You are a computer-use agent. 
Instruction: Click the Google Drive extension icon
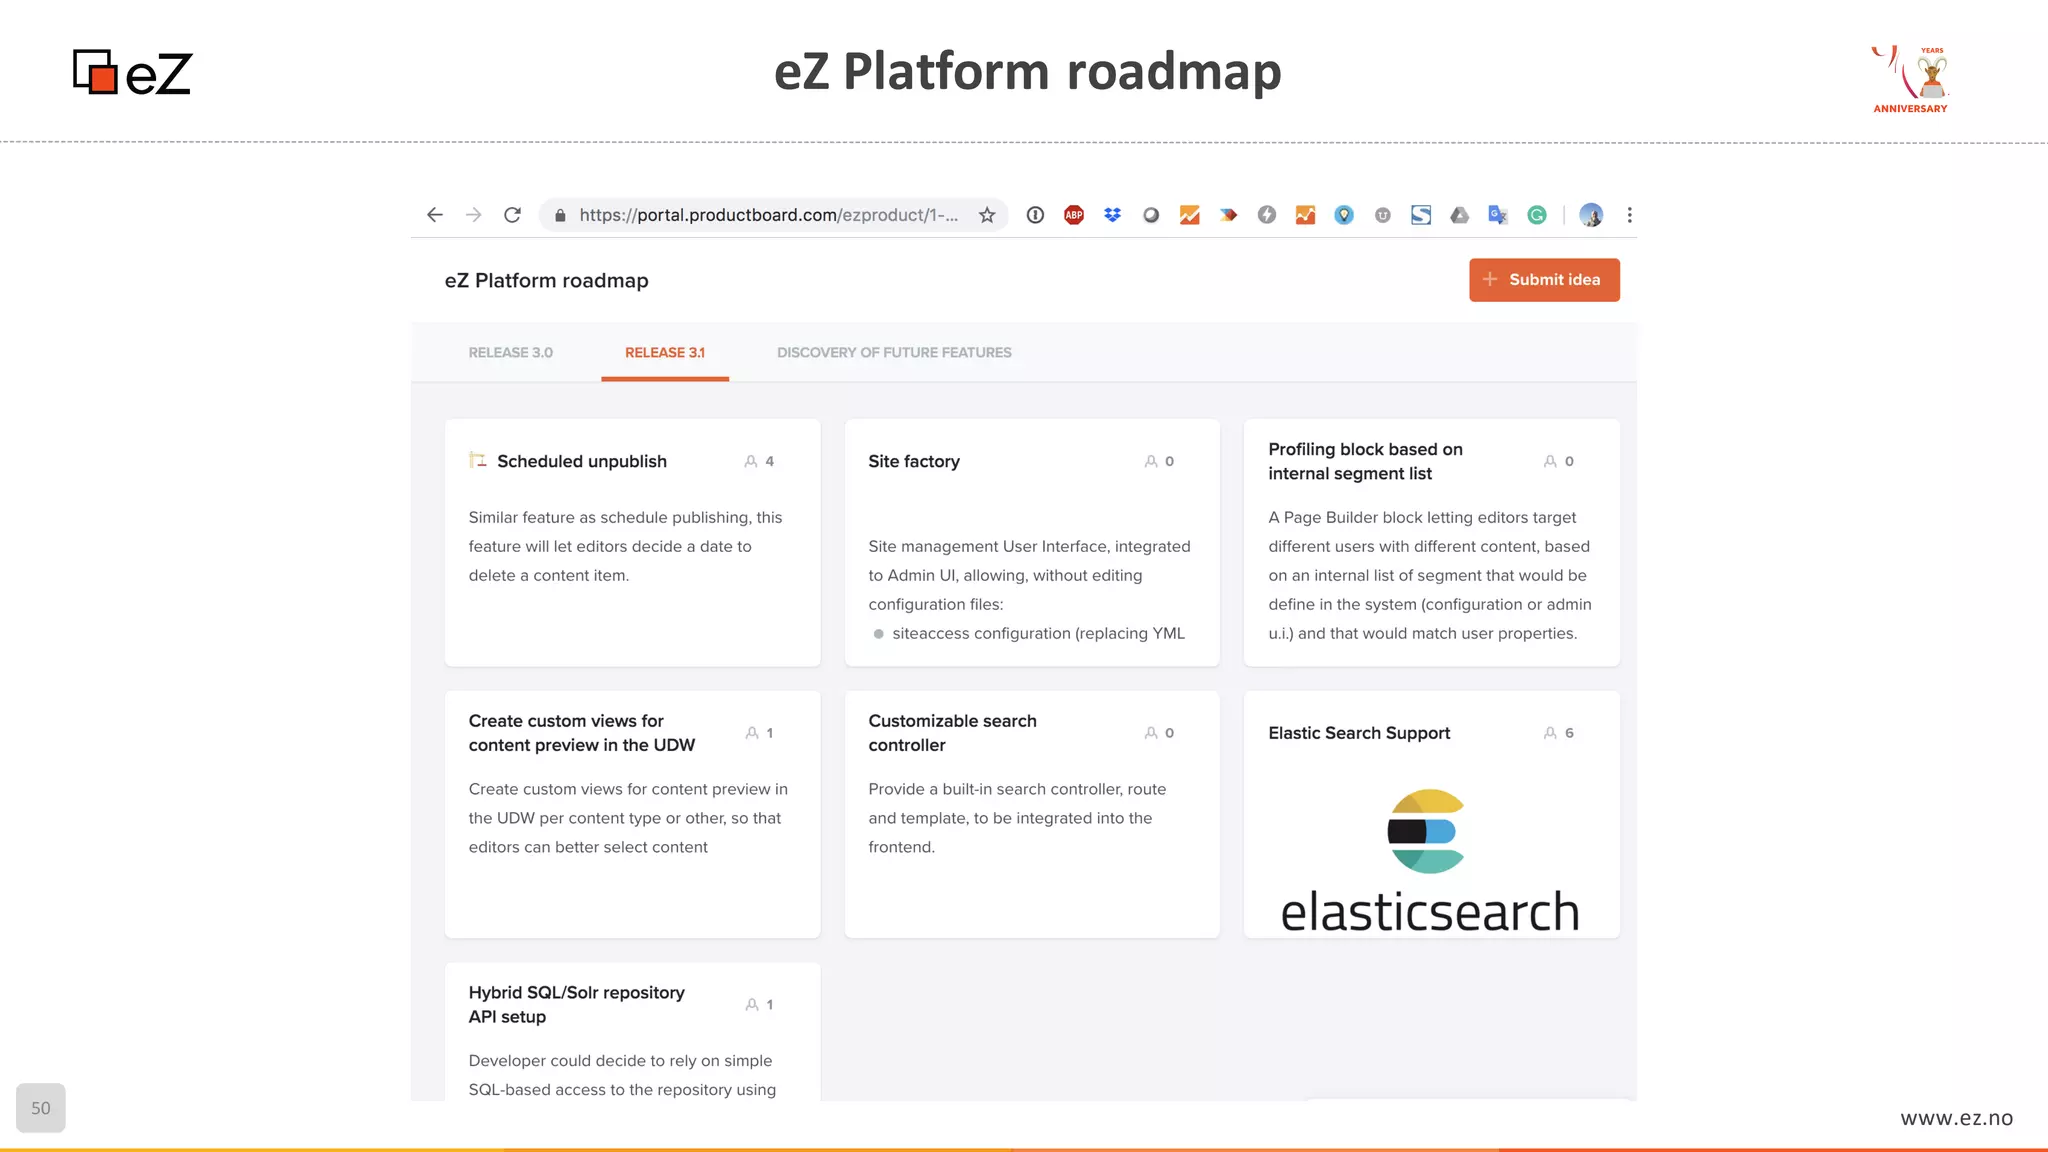[x=1460, y=215]
